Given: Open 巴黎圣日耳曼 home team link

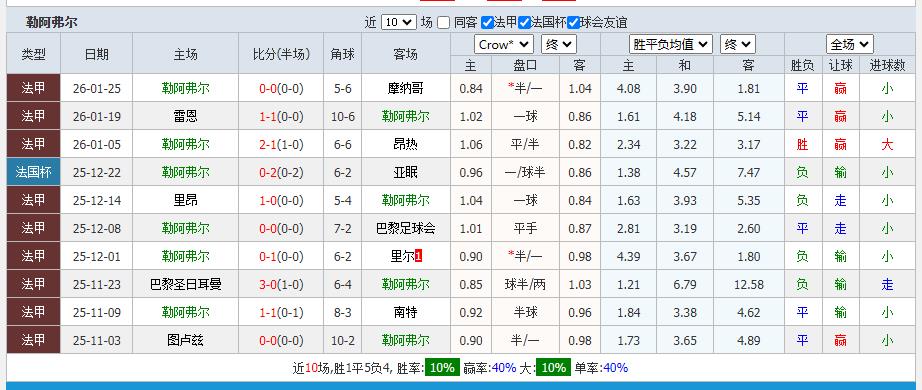Looking at the screenshot, I should tap(185, 285).
